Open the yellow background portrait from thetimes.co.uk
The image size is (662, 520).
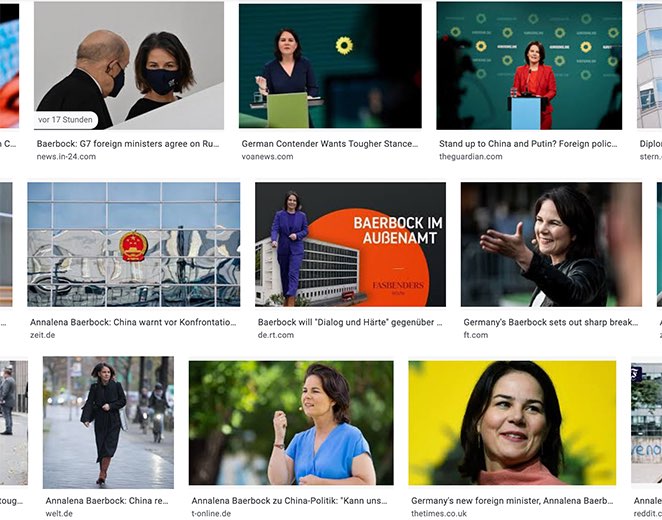[x=512, y=423]
